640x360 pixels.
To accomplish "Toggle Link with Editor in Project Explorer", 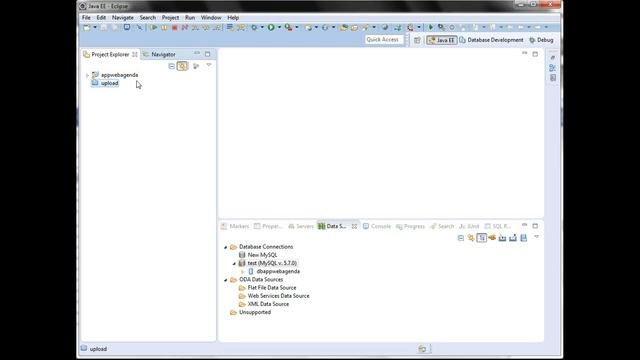I will [182, 66].
